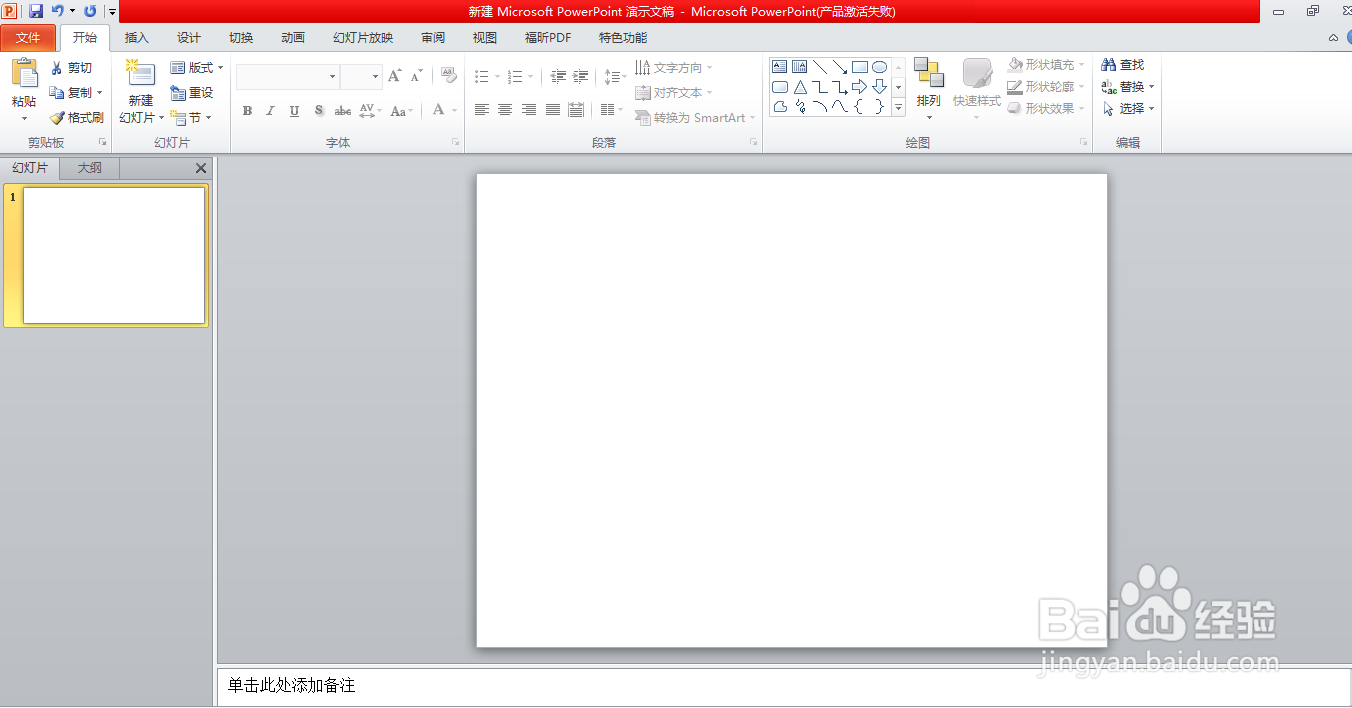Click the notes field 单击此处添加备注
This screenshot has height=708, width=1352.
[783, 686]
